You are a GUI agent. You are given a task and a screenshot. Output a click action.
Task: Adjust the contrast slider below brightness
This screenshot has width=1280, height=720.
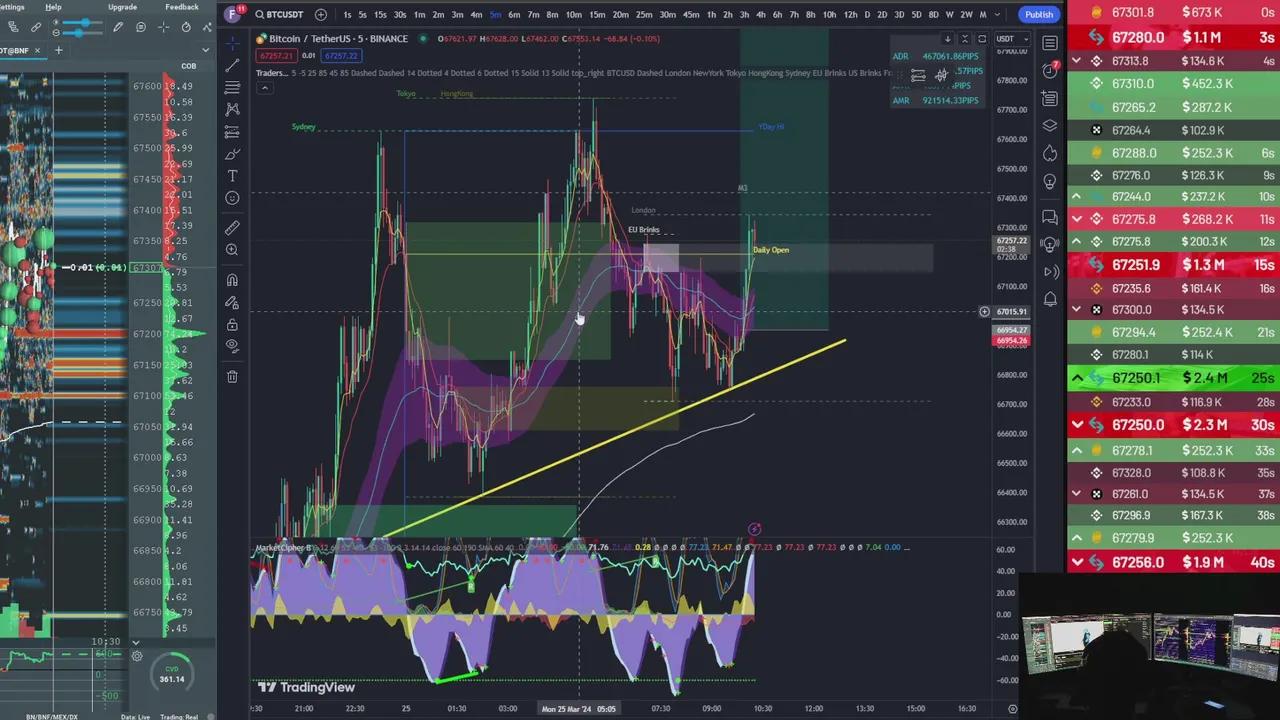[x=84, y=32]
